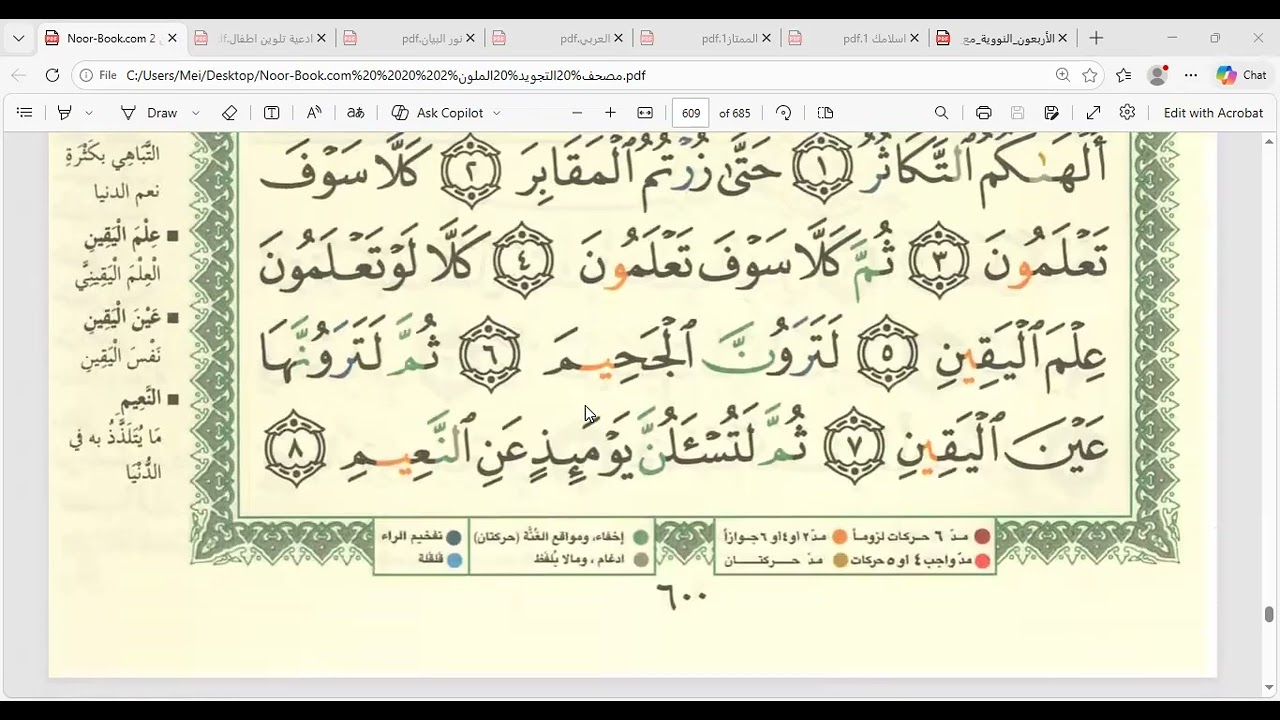This screenshot has width=1280, height=720.
Task: Switch to الأربعون النووية tab
Action: (1003, 38)
